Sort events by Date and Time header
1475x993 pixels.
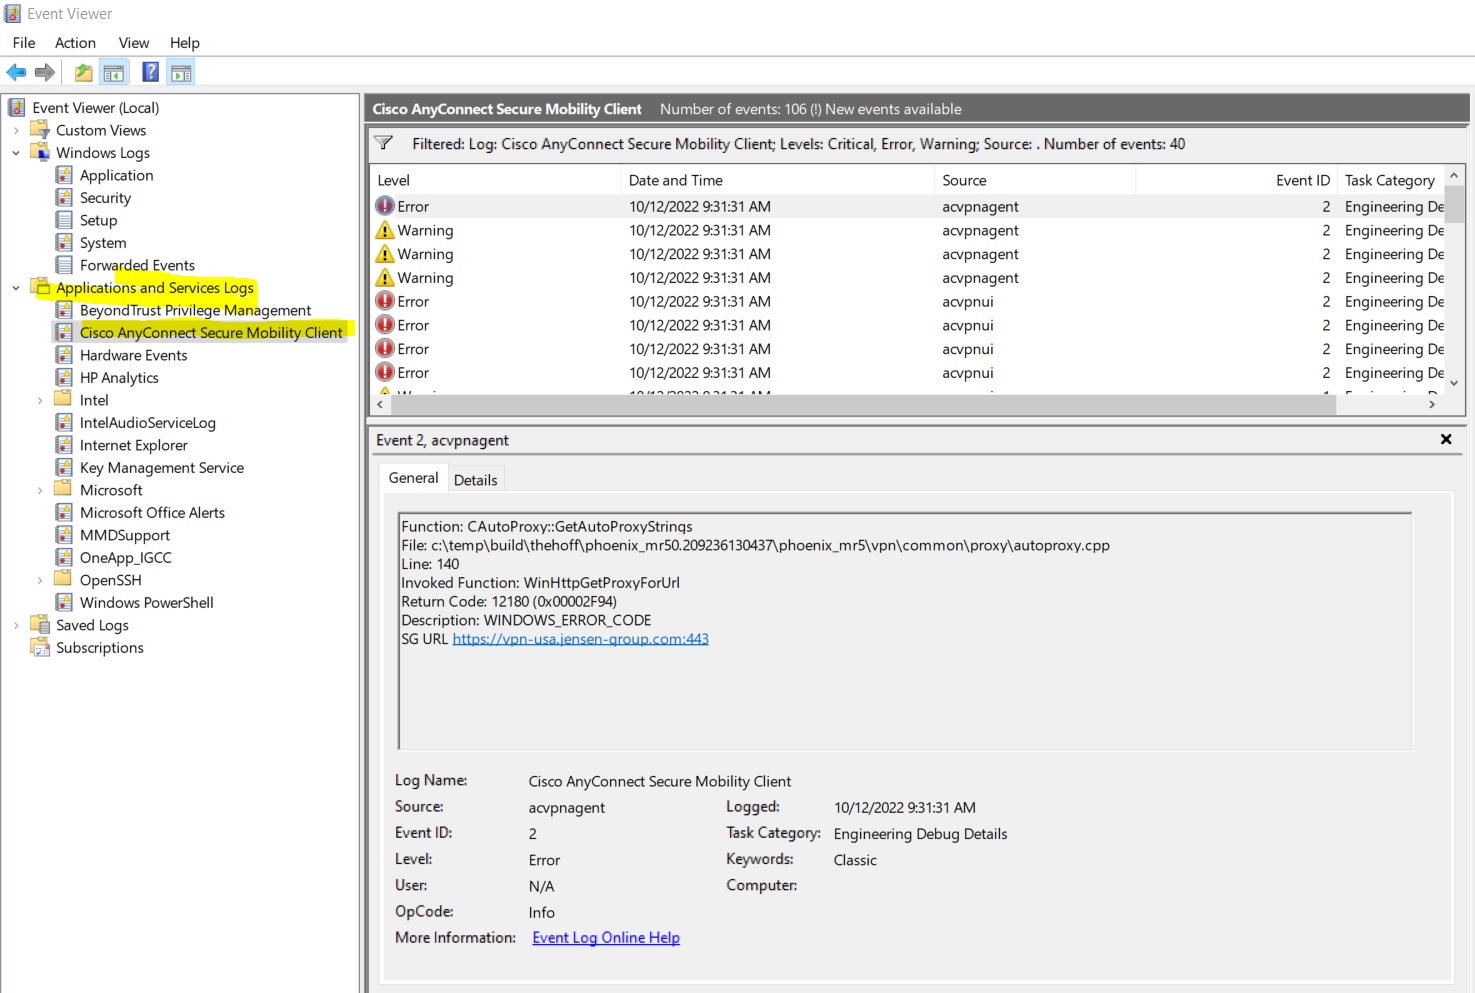pos(777,180)
